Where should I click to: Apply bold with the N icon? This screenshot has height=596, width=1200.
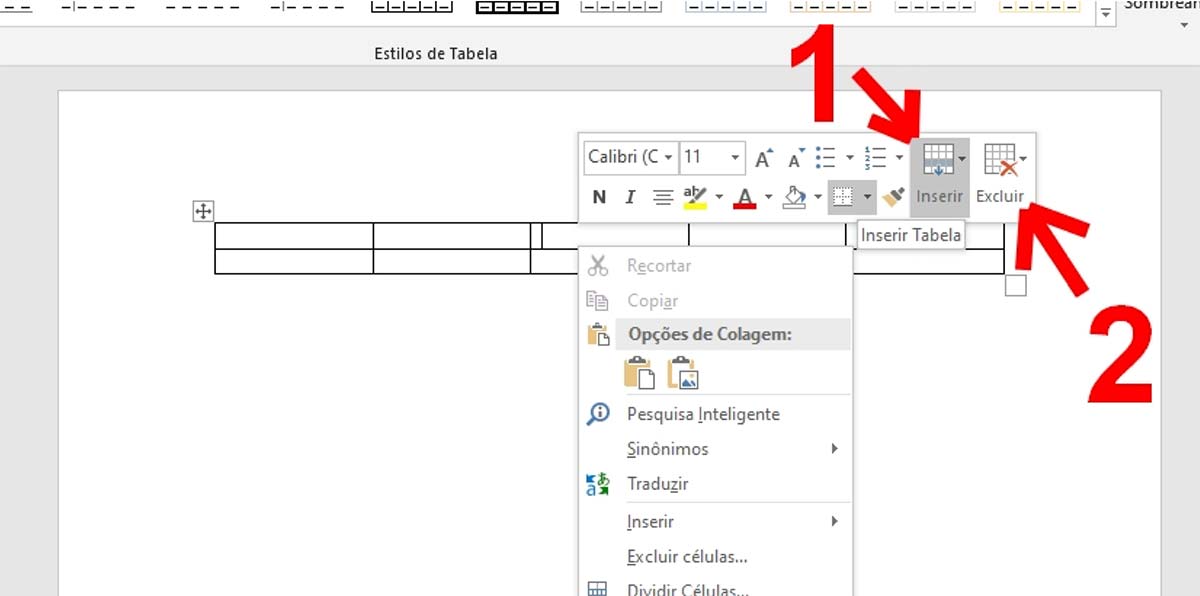[598, 197]
